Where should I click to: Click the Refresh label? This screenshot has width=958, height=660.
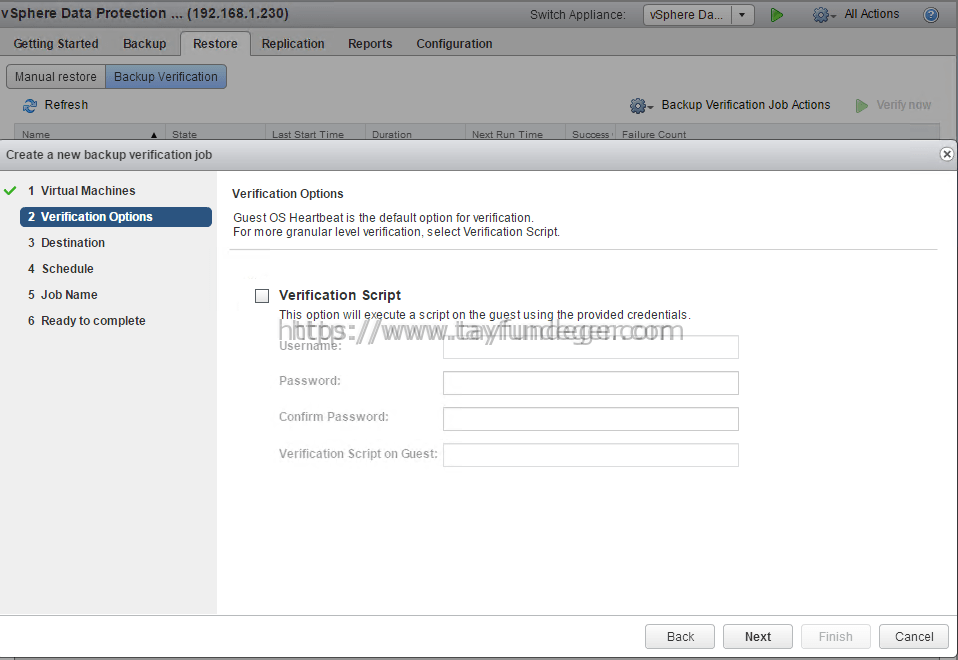click(x=66, y=105)
